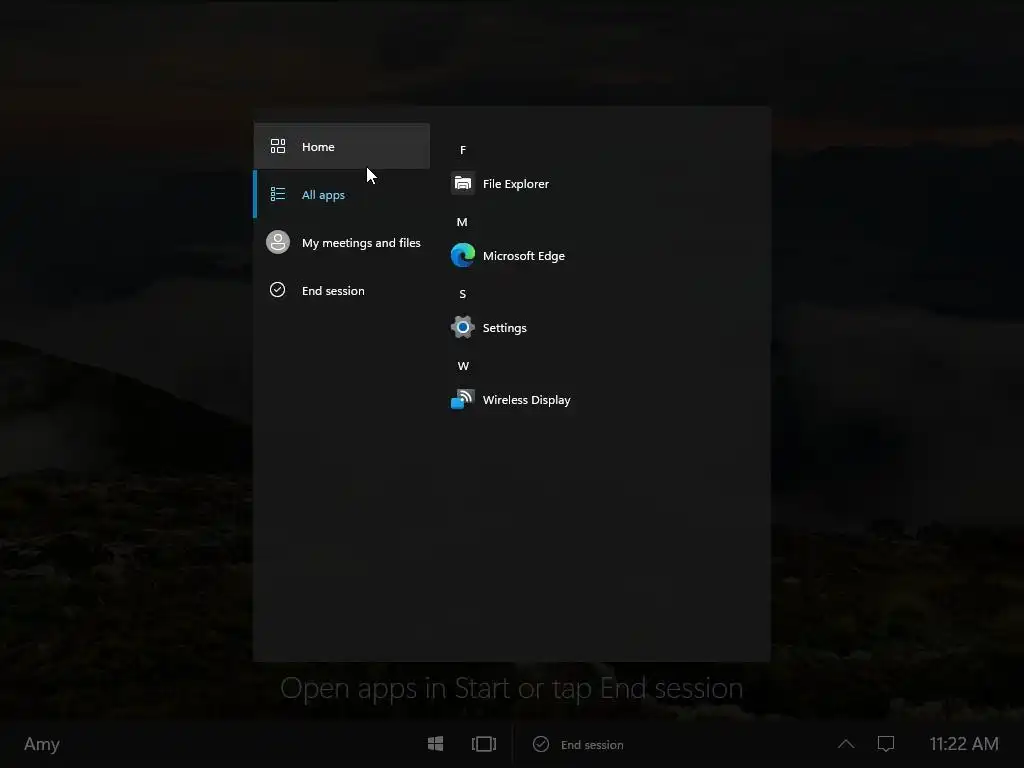The height and width of the screenshot is (768, 1024).
Task: Jump using the S letter header
Action: (463, 294)
